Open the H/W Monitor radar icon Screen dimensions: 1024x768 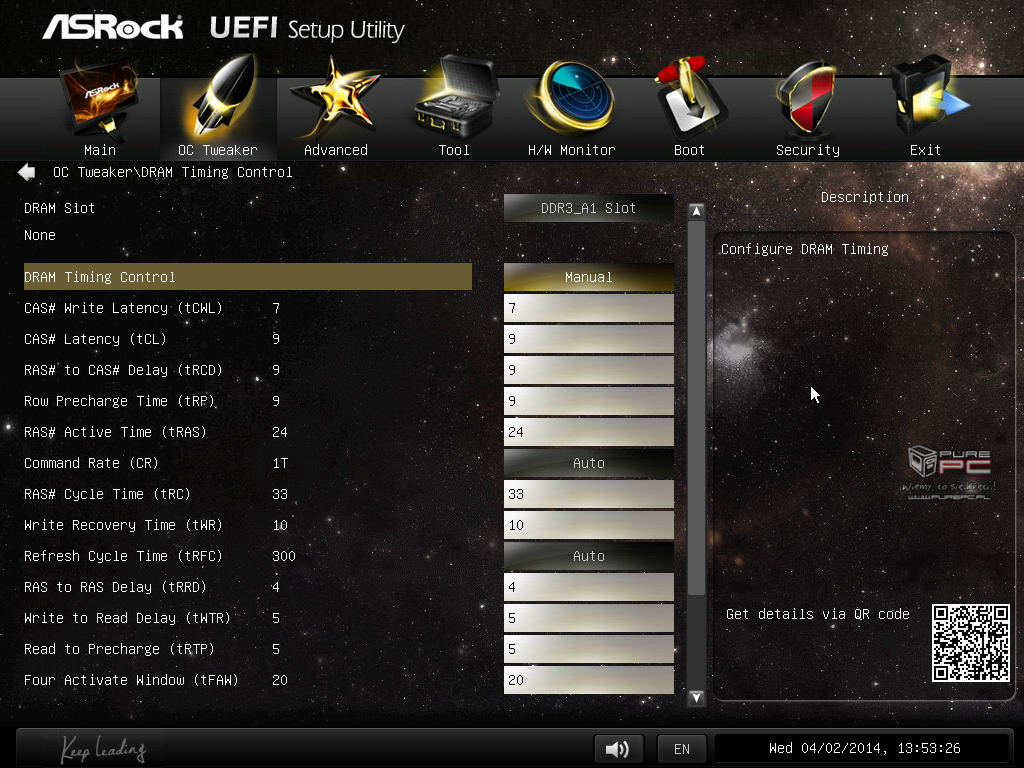click(572, 98)
